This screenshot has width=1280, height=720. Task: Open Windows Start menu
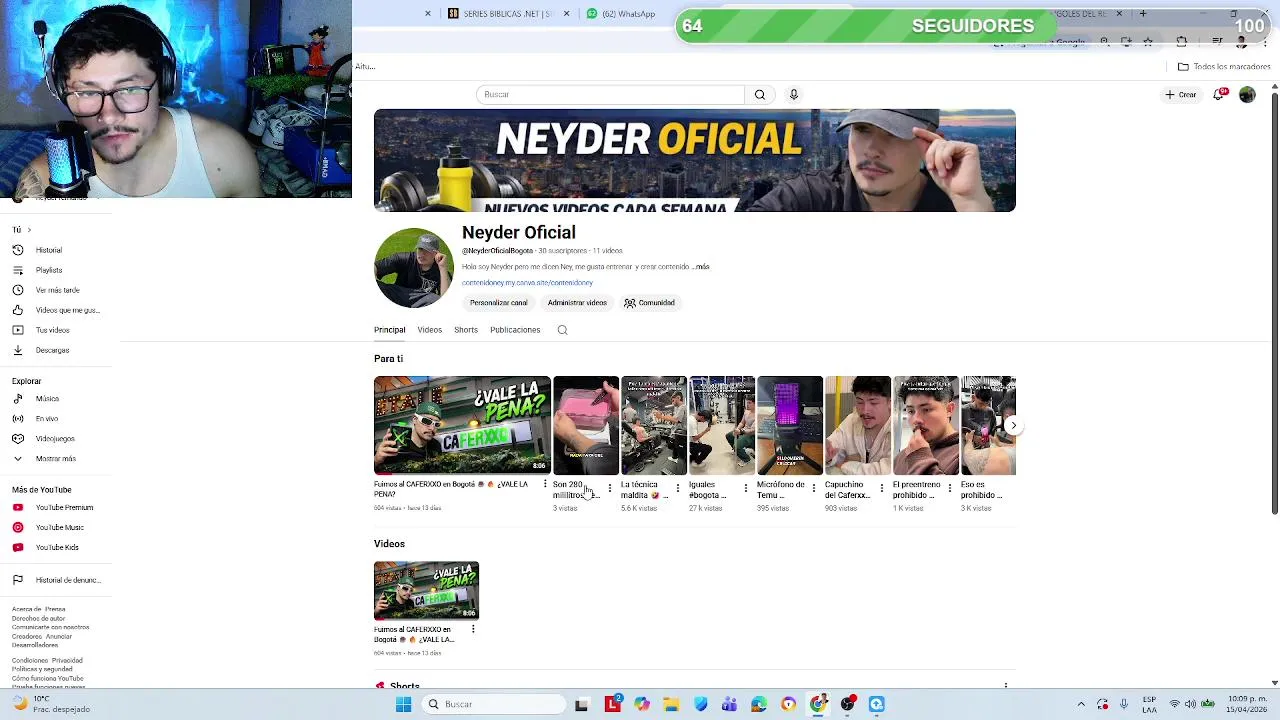(x=404, y=704)
